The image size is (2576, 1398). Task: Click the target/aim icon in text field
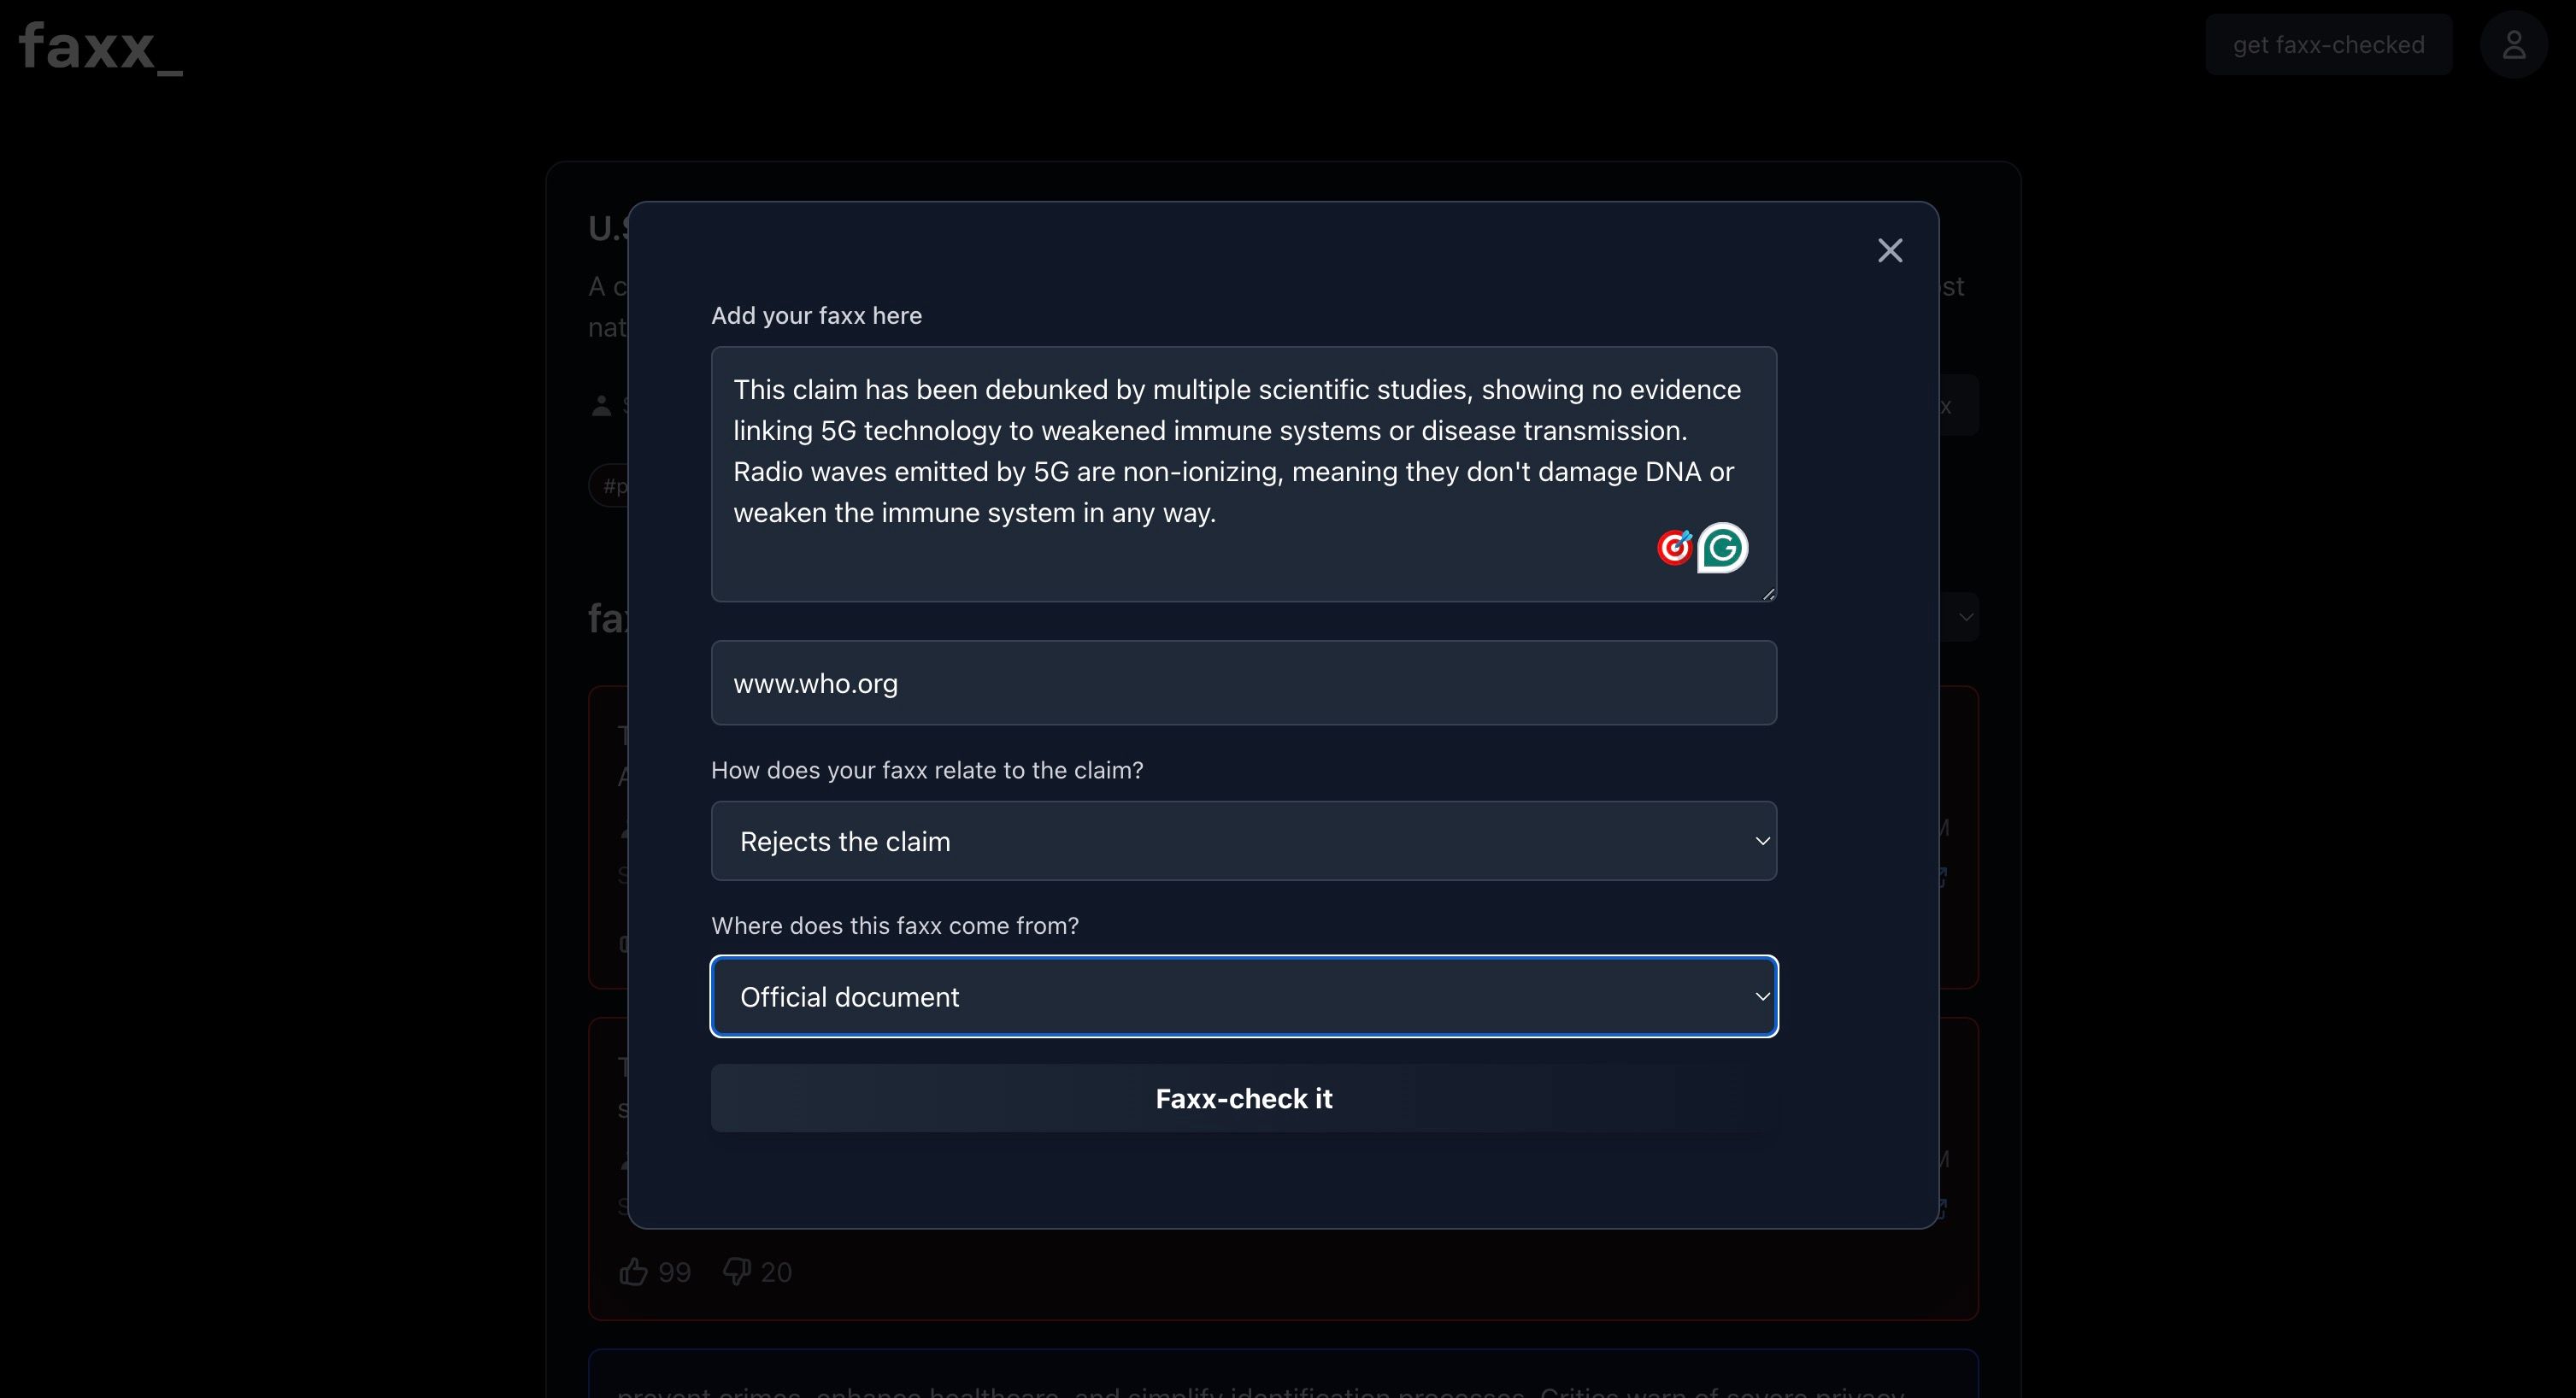click(1672, 548)
